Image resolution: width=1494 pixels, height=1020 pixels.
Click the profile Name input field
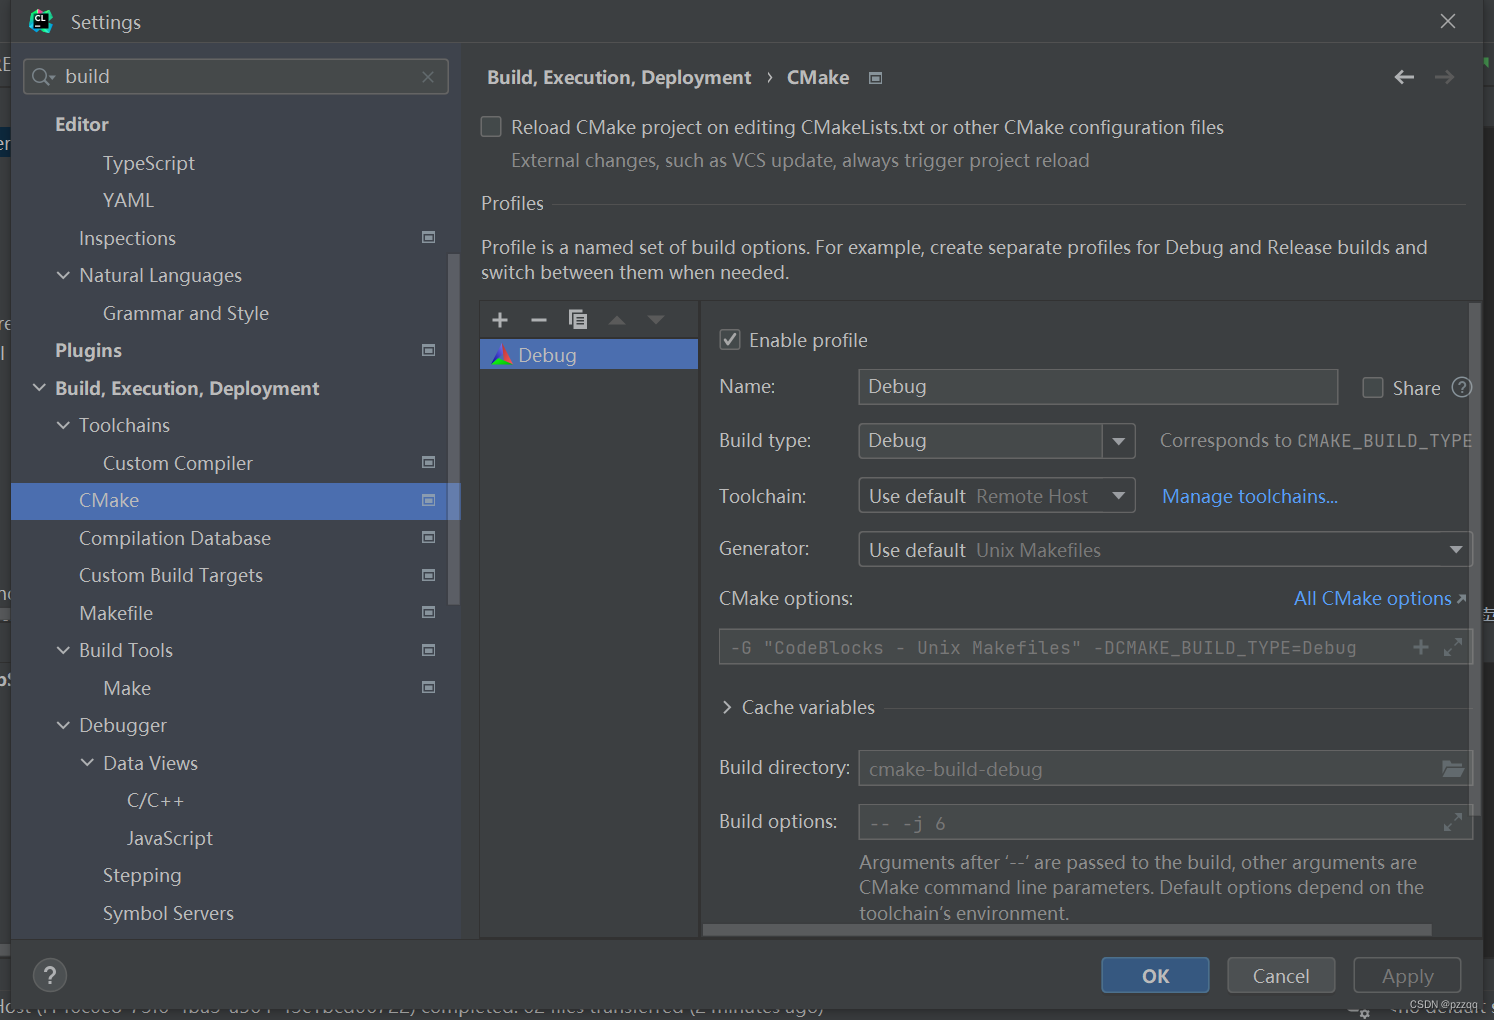1098,387
